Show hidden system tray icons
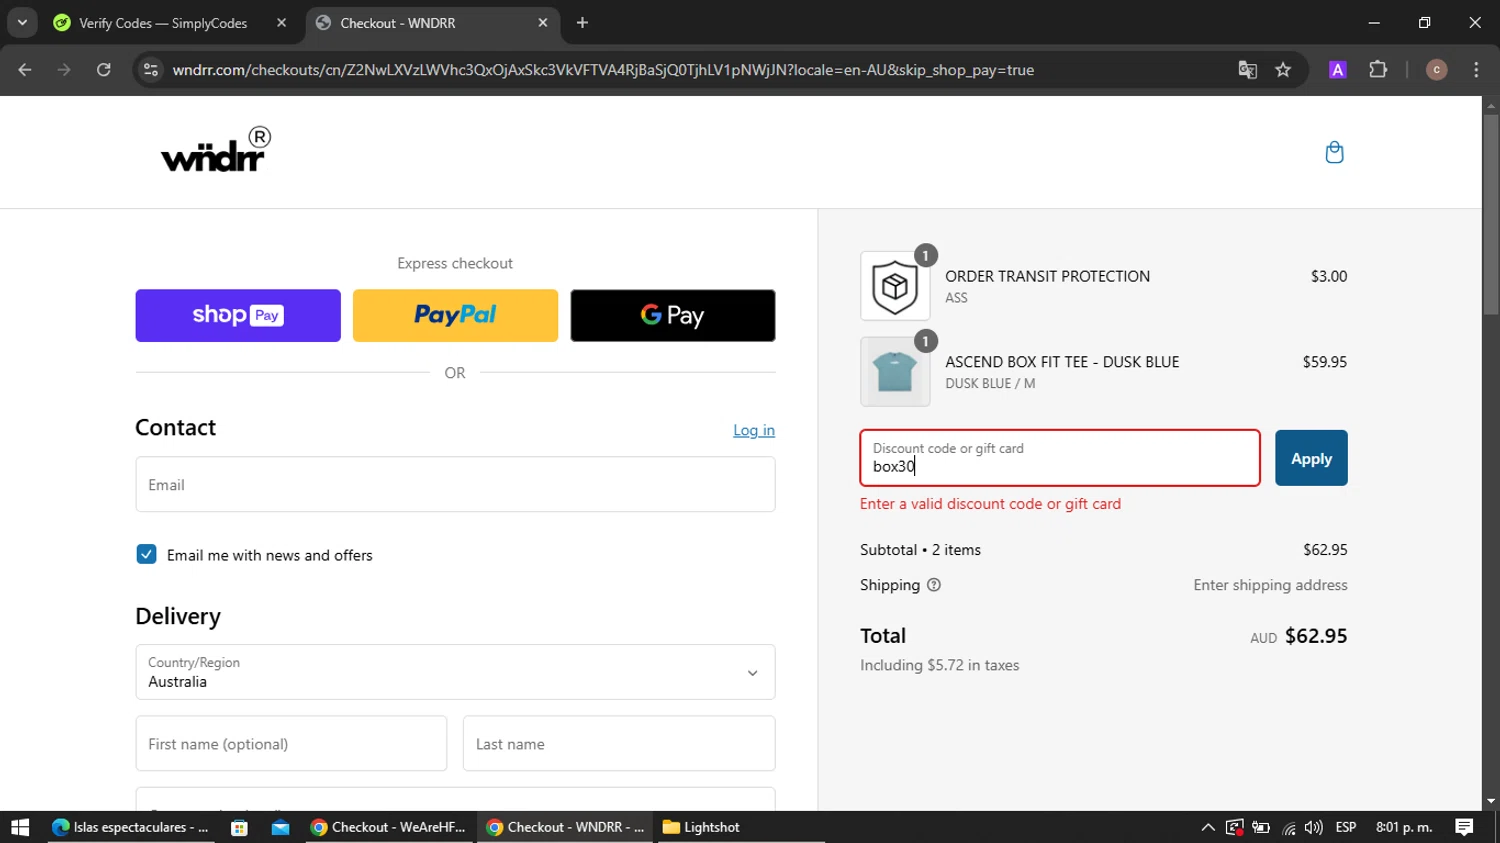Screen dimensions: 1500x843 (1208, 827)
